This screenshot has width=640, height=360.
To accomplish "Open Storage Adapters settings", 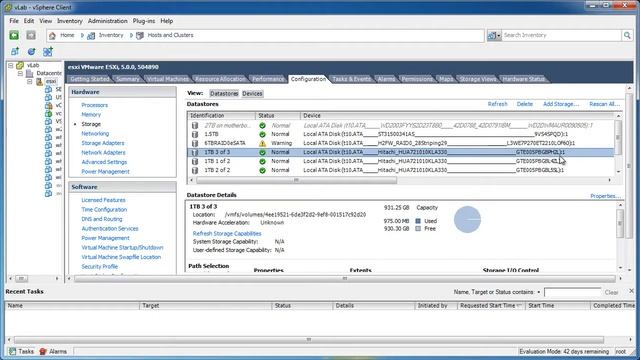I will pos(102,143).
